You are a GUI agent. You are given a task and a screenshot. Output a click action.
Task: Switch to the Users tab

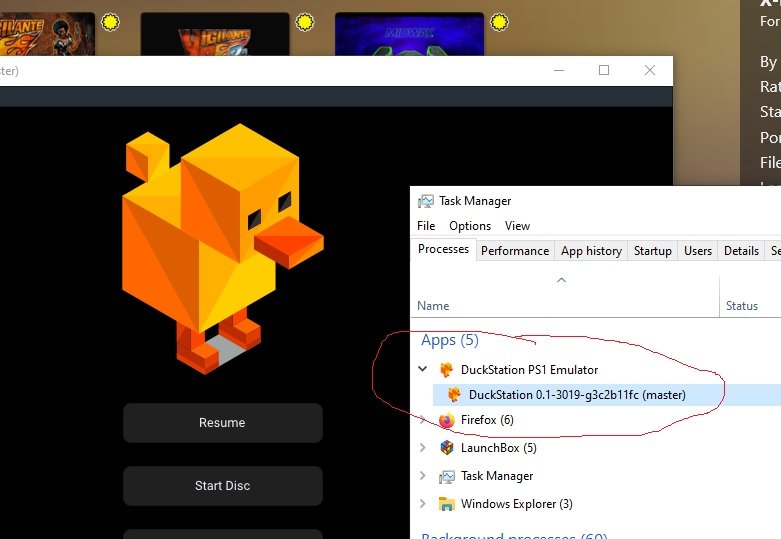[x=698, y=251]
